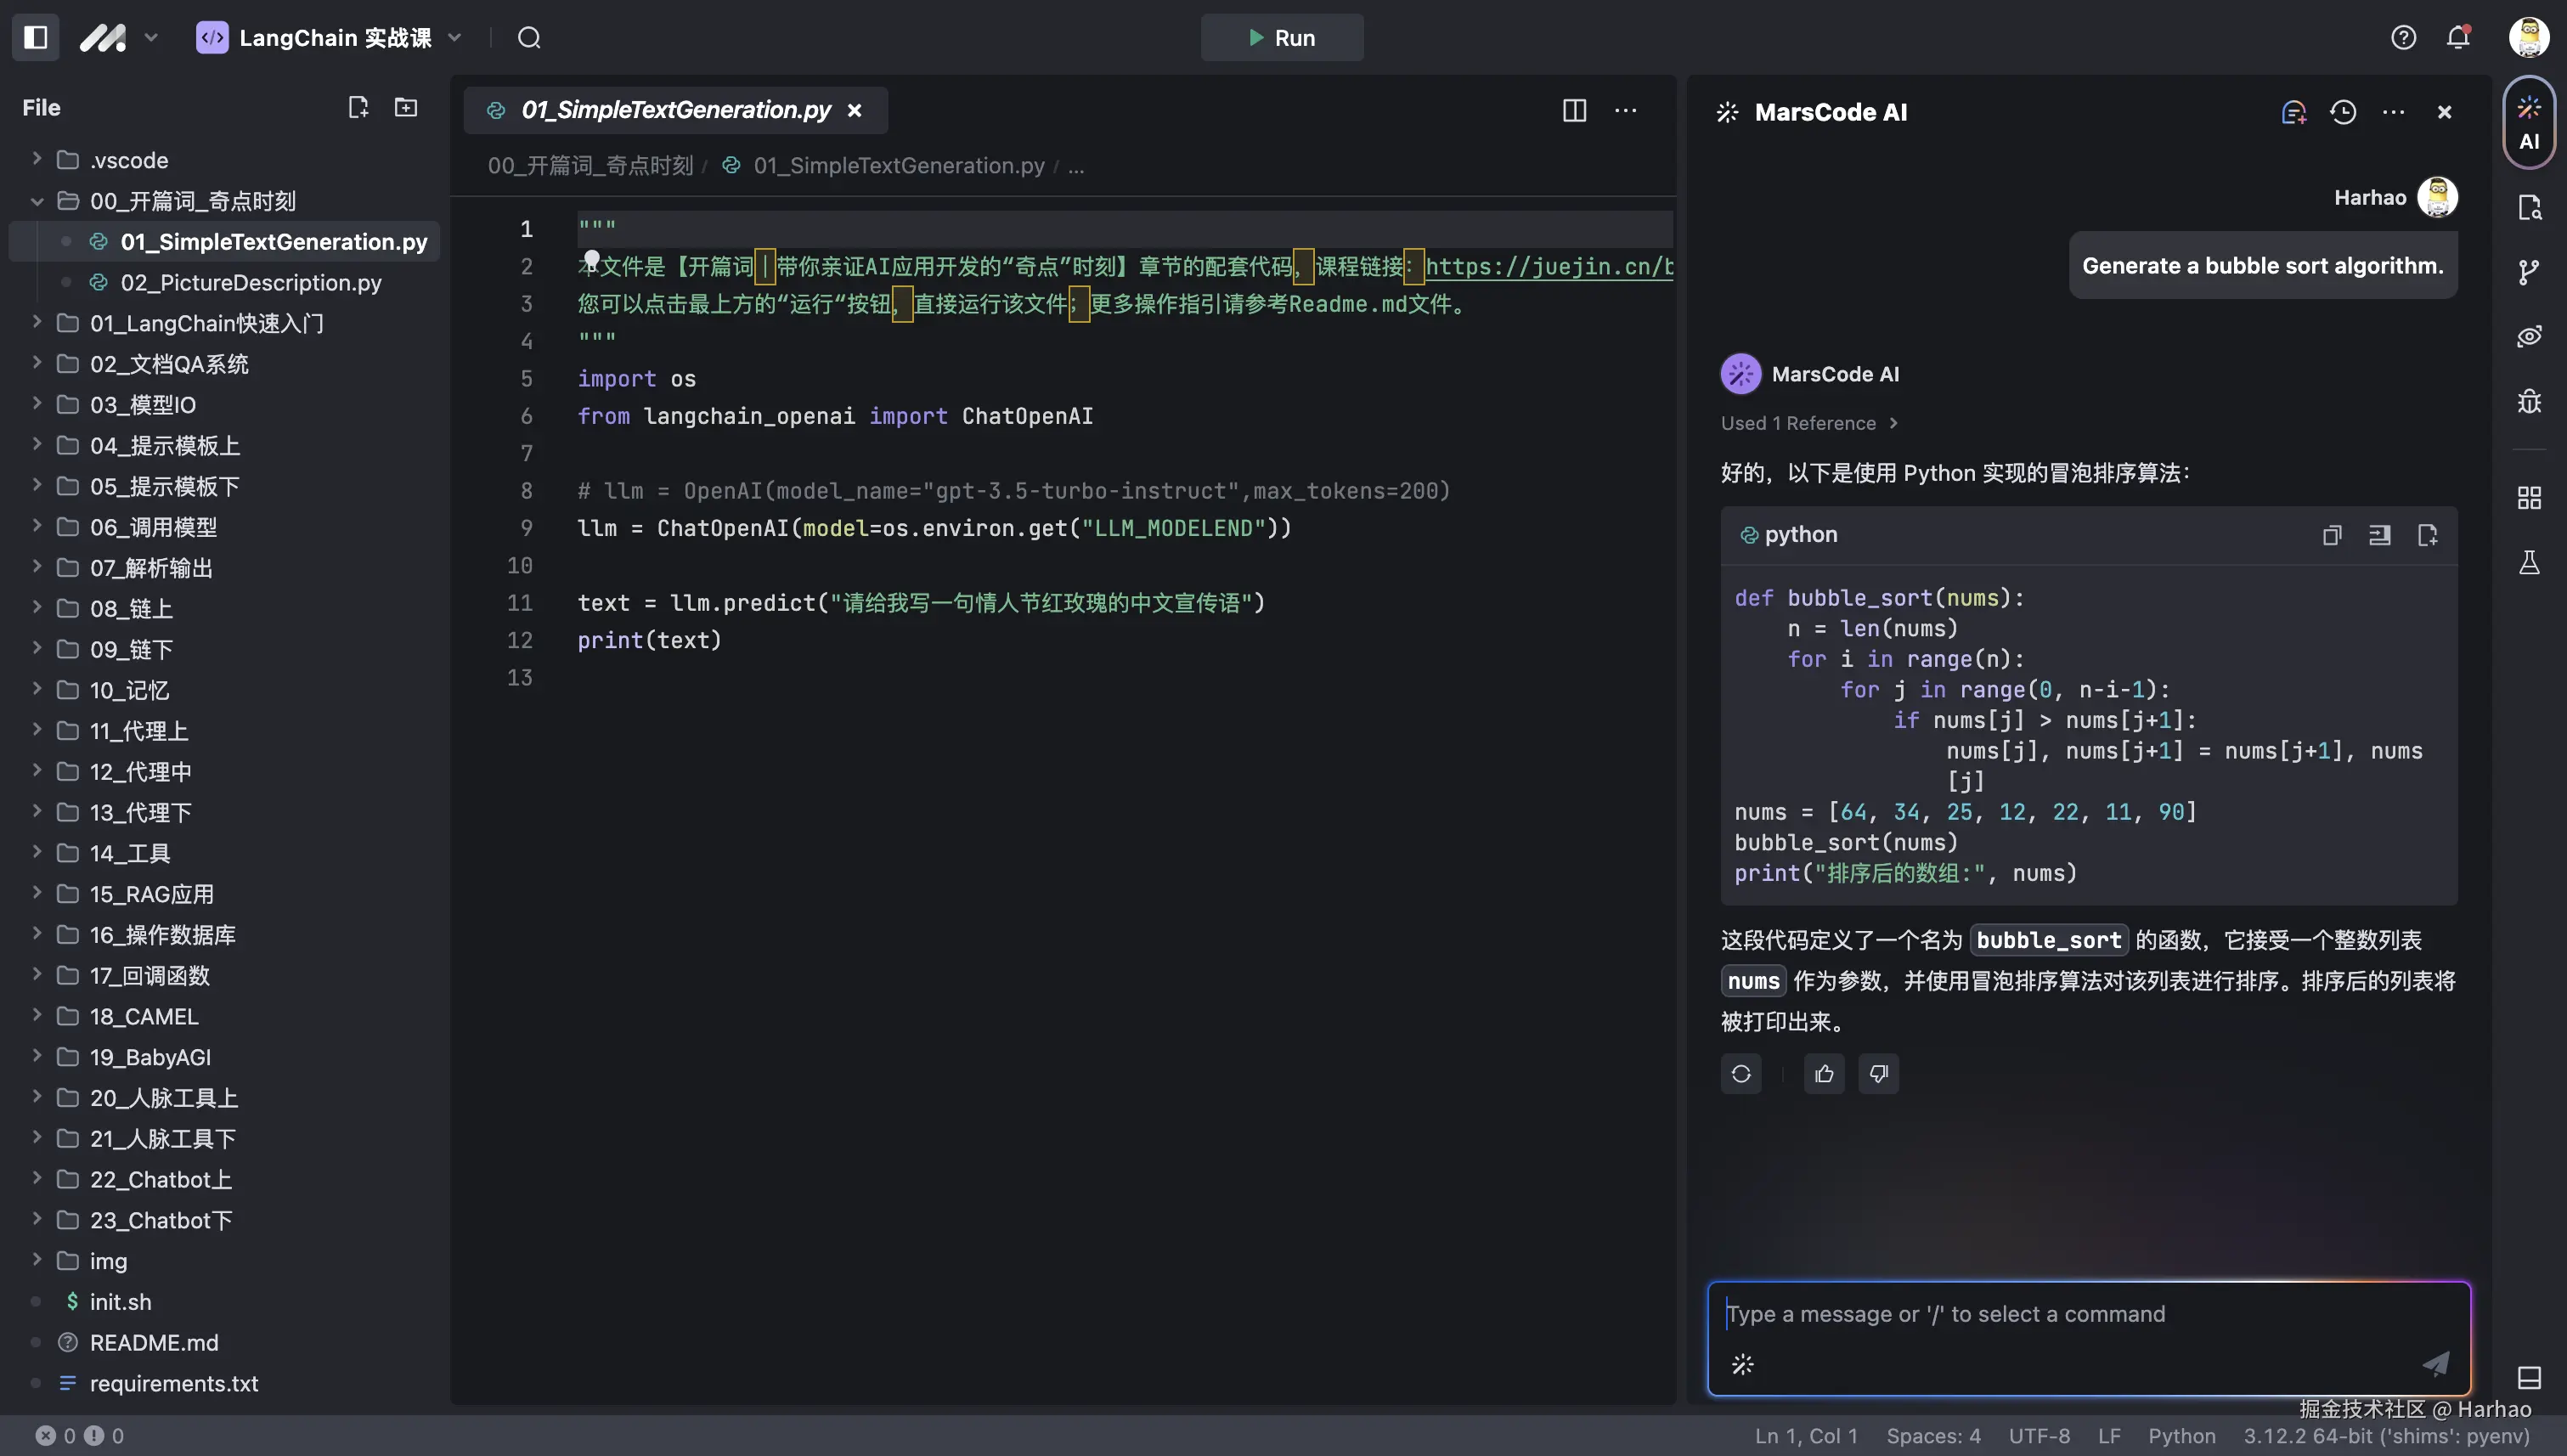Toggle split editor layout

1574,110
